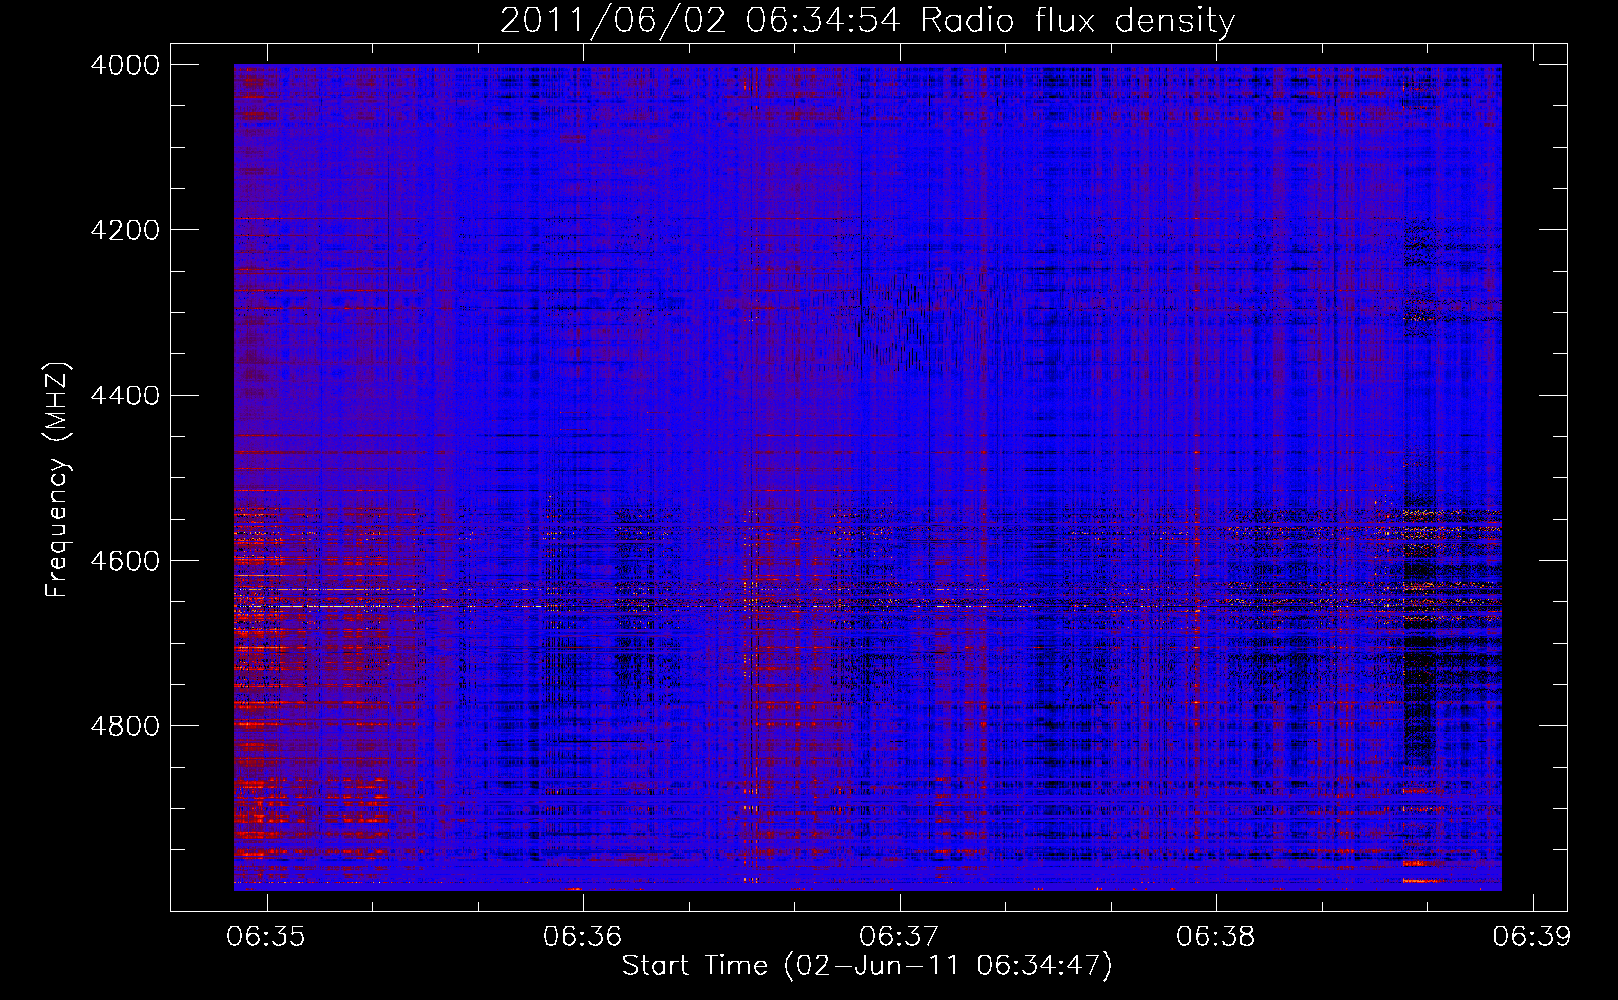Click the 06:37 time tick label
The image size is (1618, 1000).
tap(899, 937)
